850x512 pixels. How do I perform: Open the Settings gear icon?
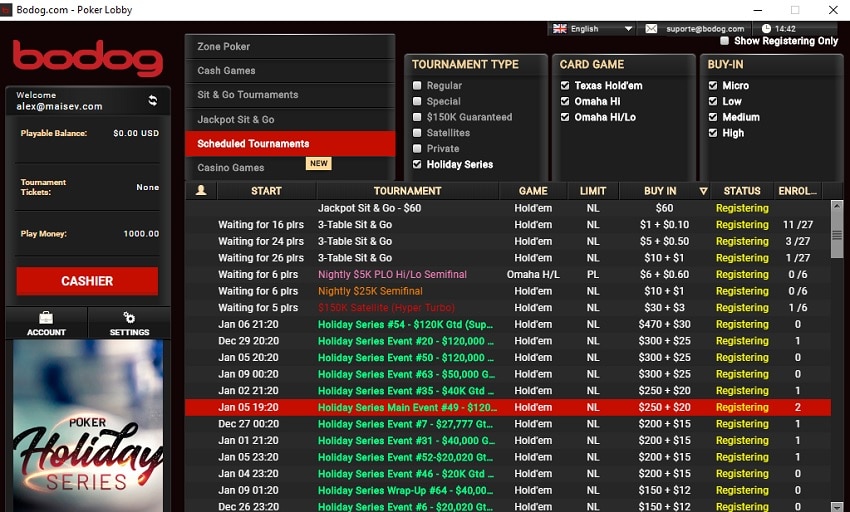pos(129,317)
